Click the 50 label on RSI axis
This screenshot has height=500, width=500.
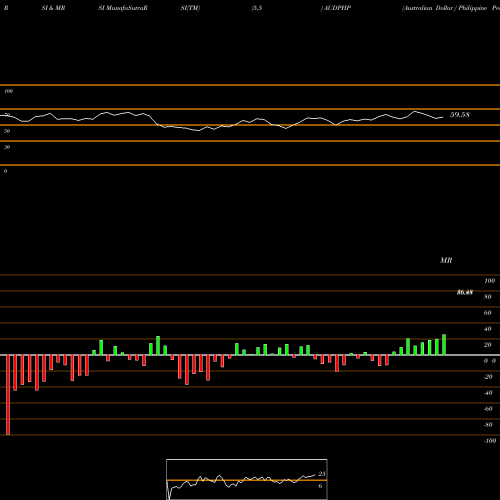7,131
